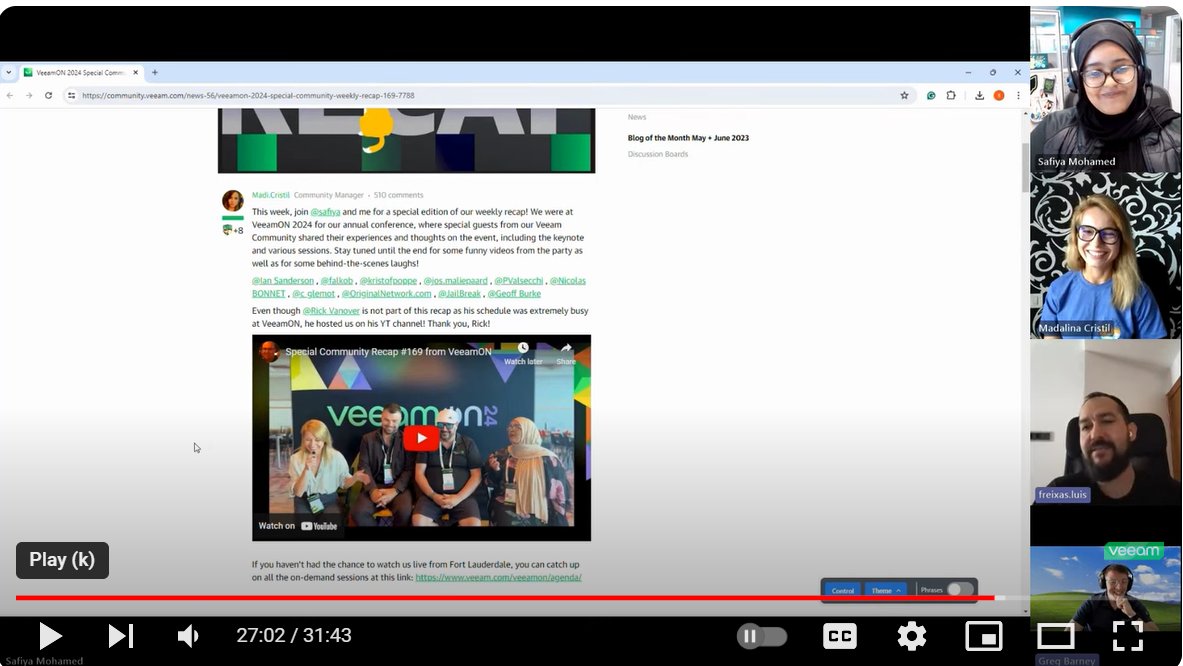Click the +8 badges under avatar
1183x666 pixels.
232,230
